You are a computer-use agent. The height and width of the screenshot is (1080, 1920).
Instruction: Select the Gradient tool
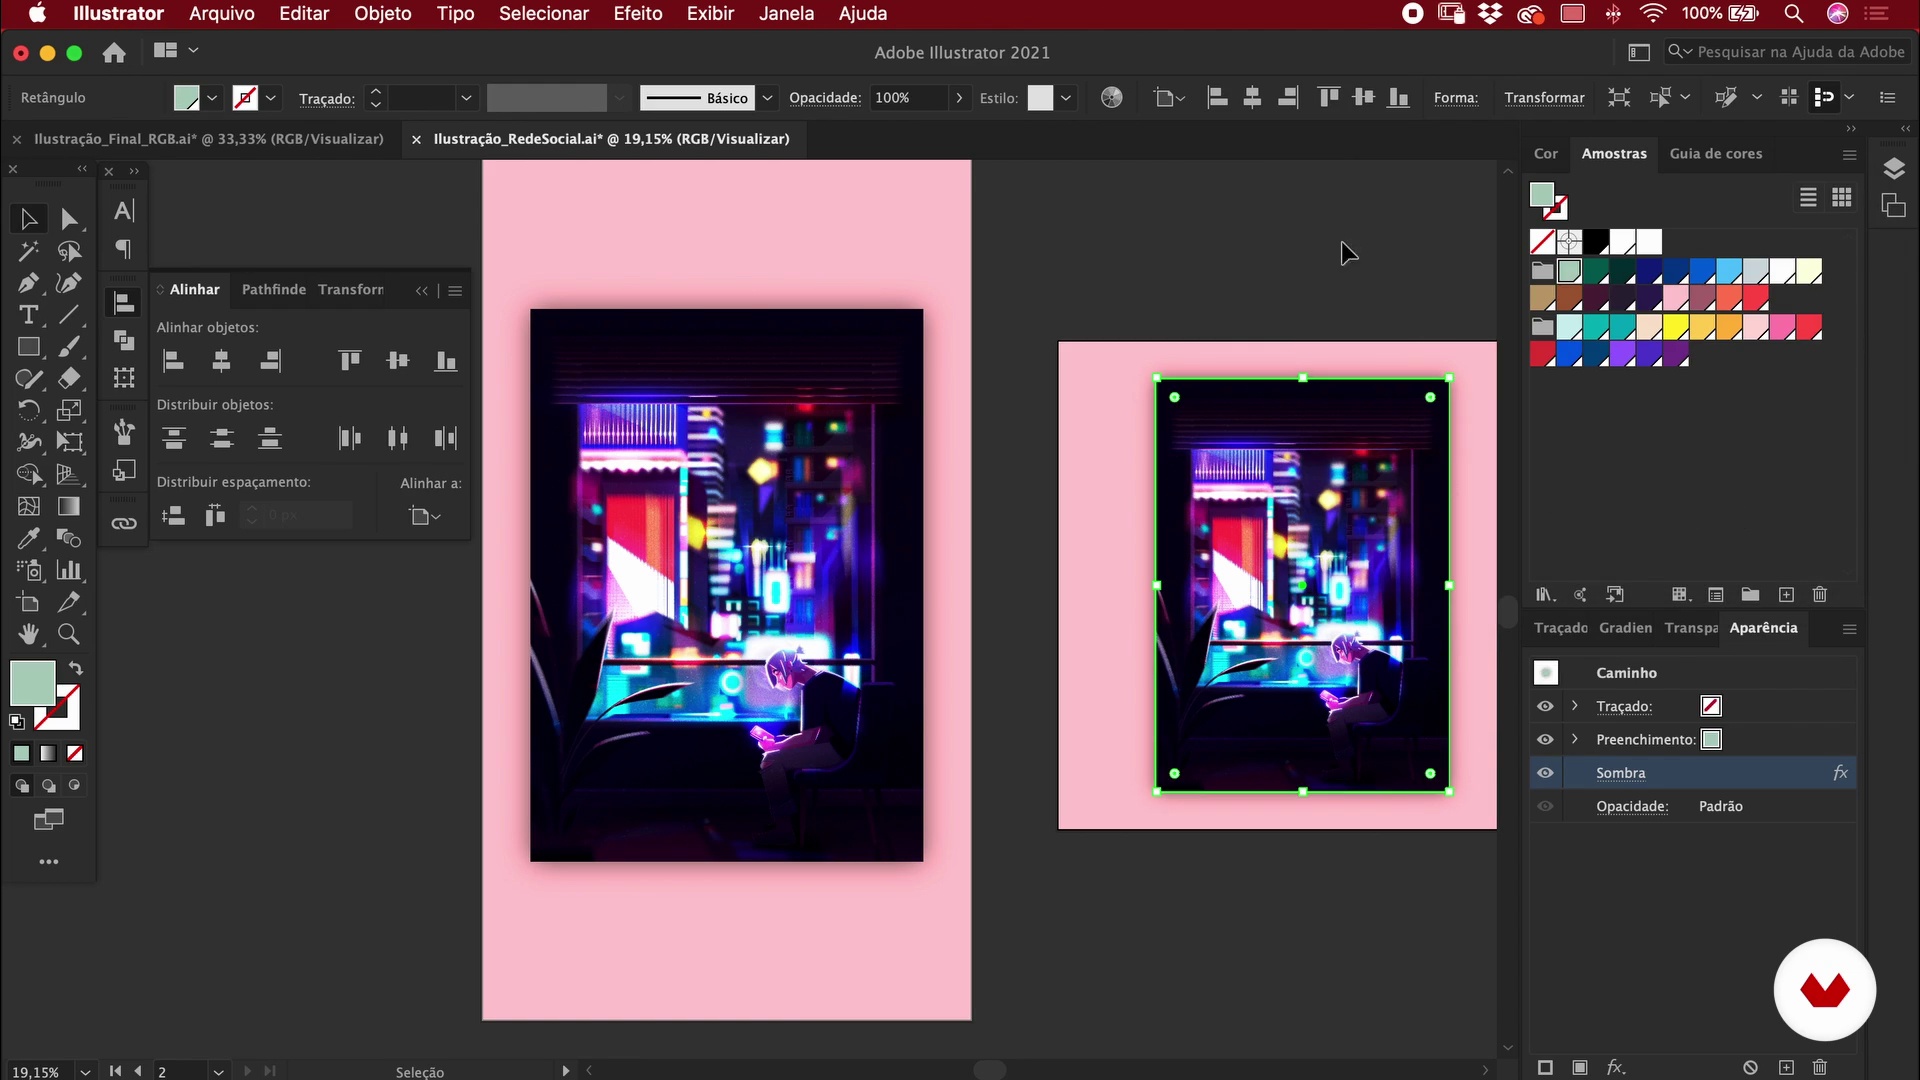coord(68,507)
